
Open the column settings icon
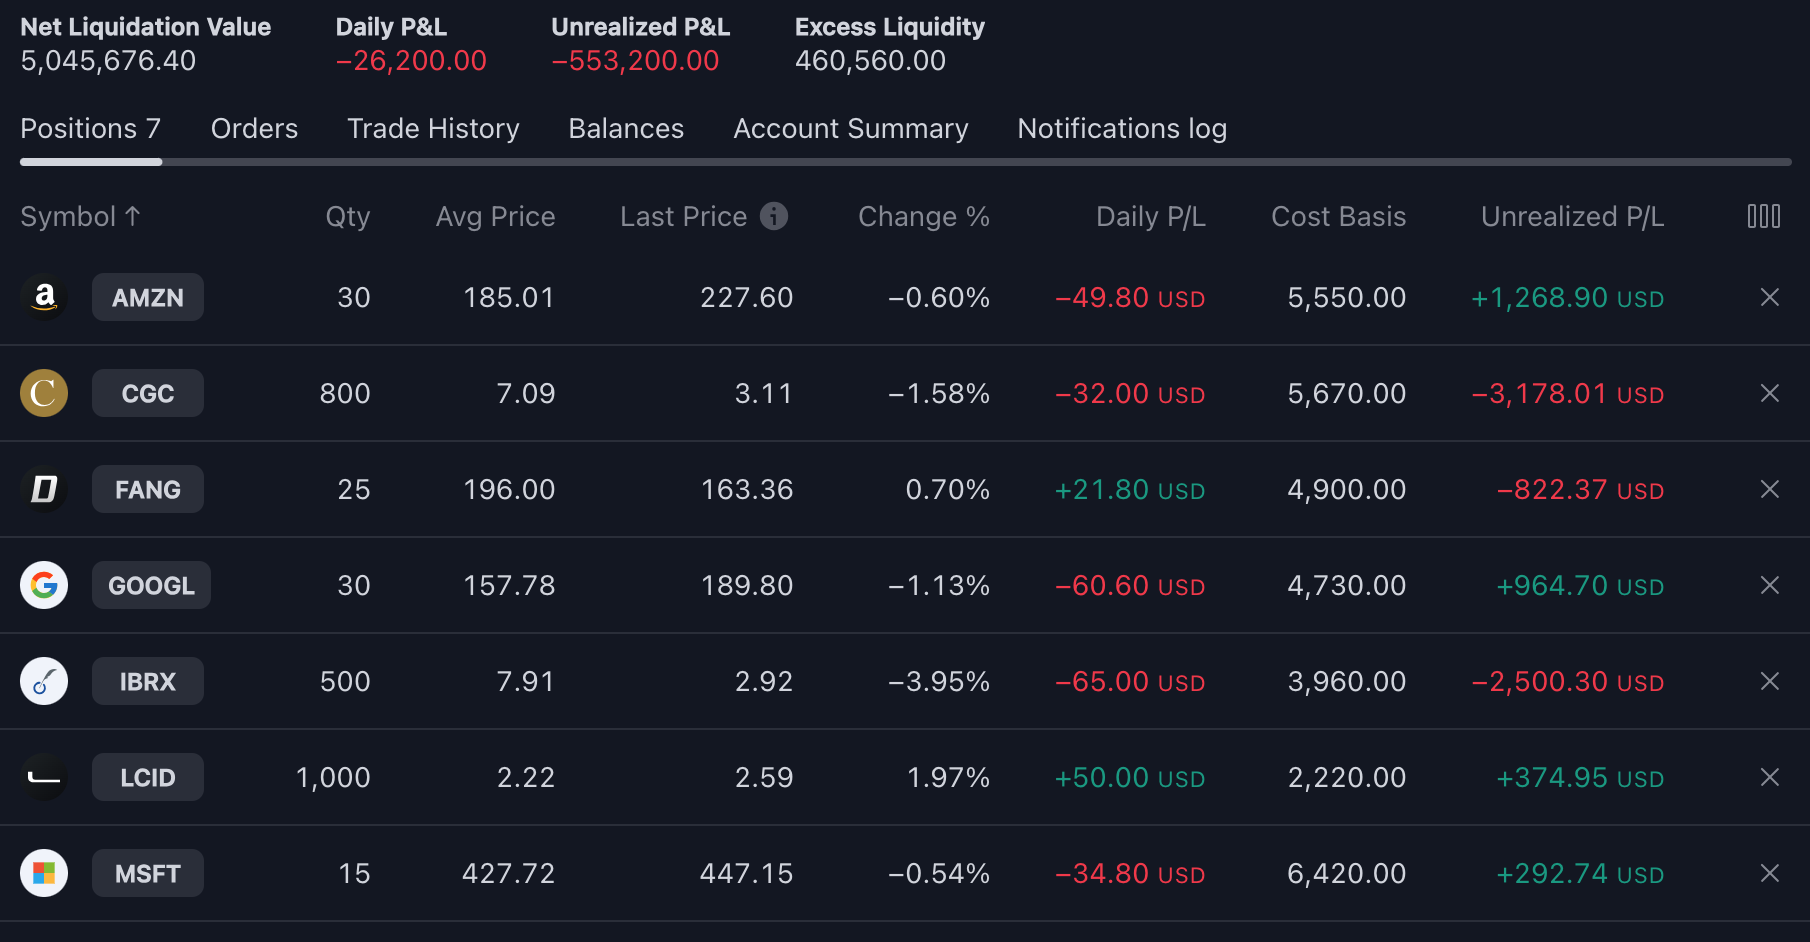click(x=1763, y=216)
